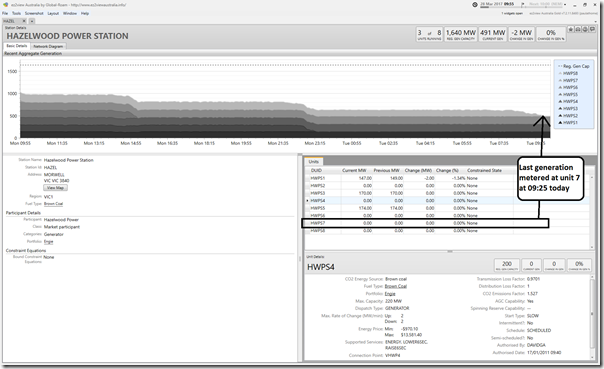Toggle Reg. Gen Cap line in legend
Viewport: 604px width, 369px height.
(x=574, y=66)
